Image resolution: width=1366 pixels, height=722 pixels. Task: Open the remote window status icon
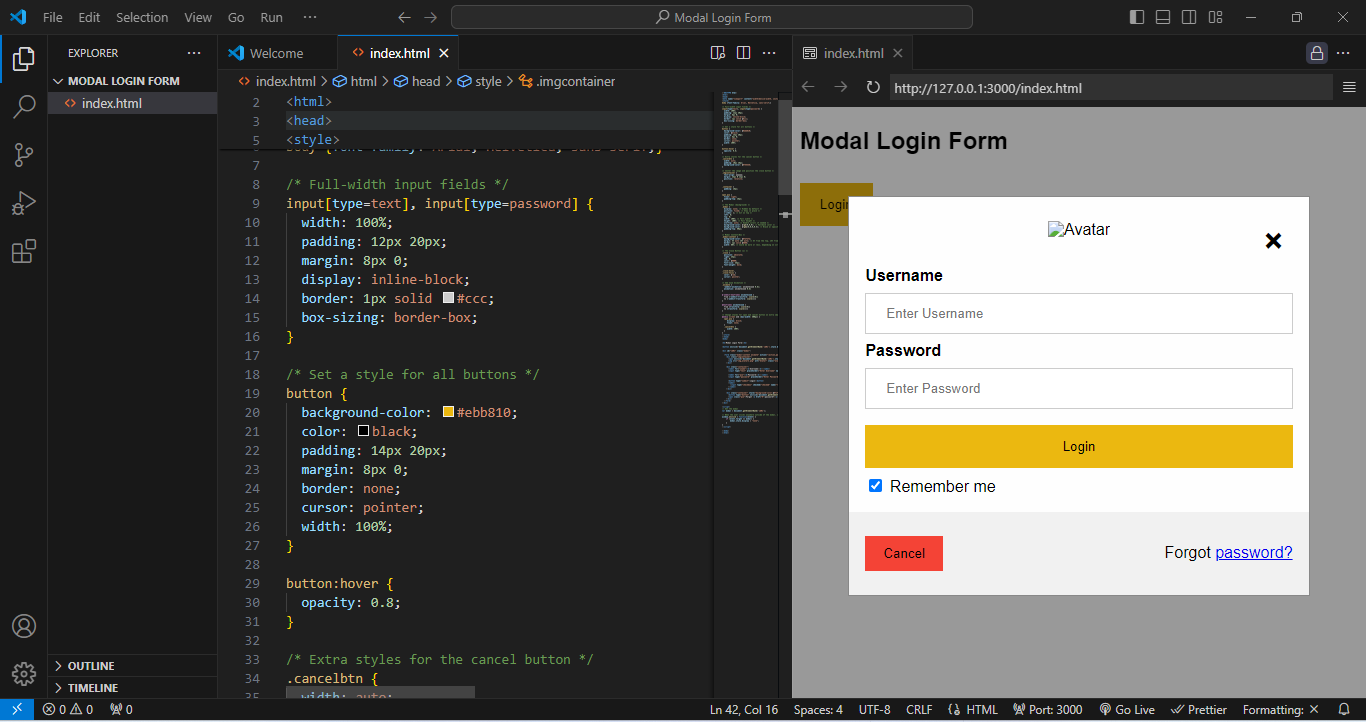pyautogui.click(x=17, y=710)
